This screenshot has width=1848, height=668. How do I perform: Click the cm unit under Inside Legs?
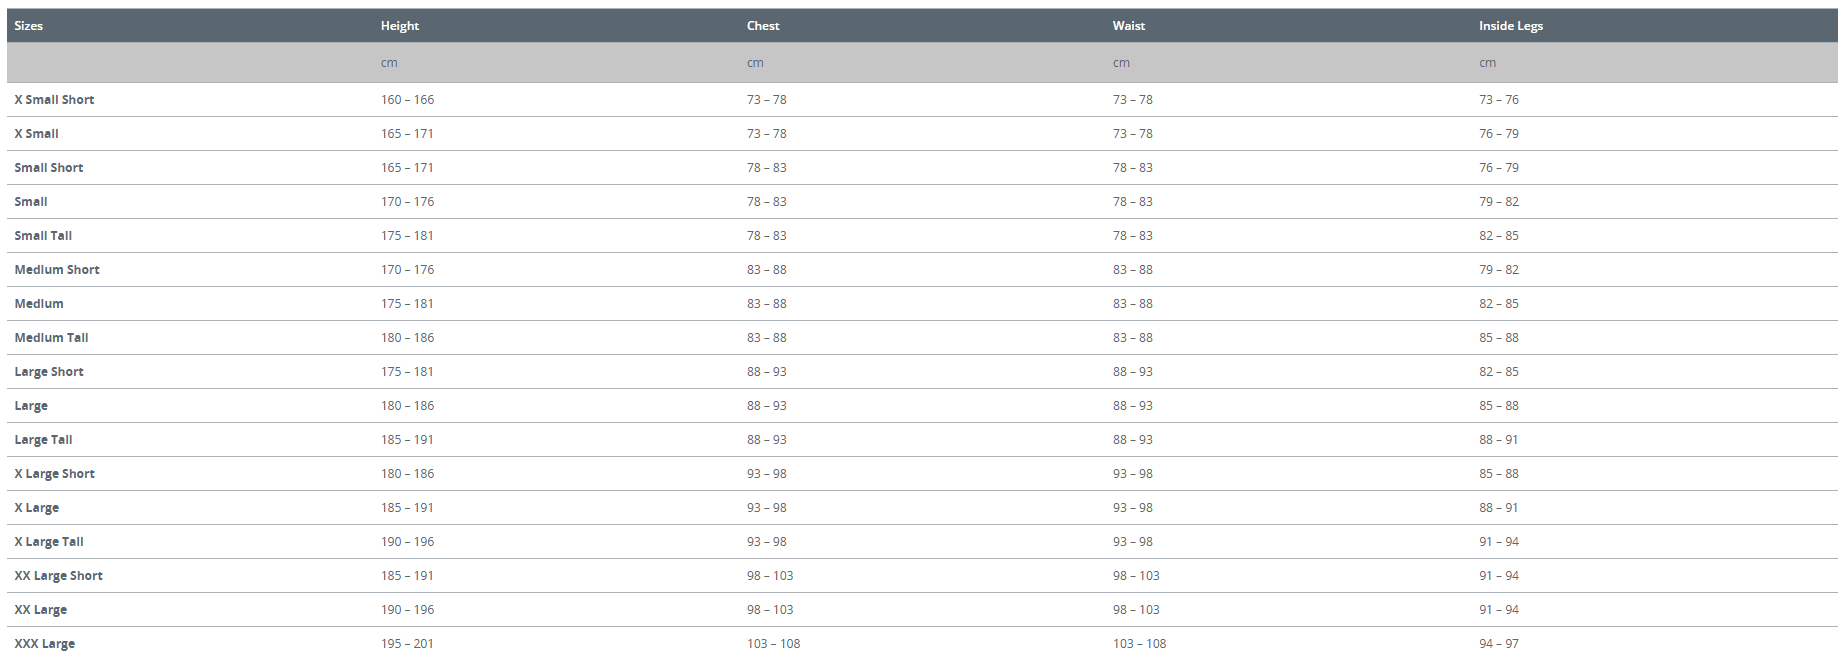click(x=1487, y=63)
